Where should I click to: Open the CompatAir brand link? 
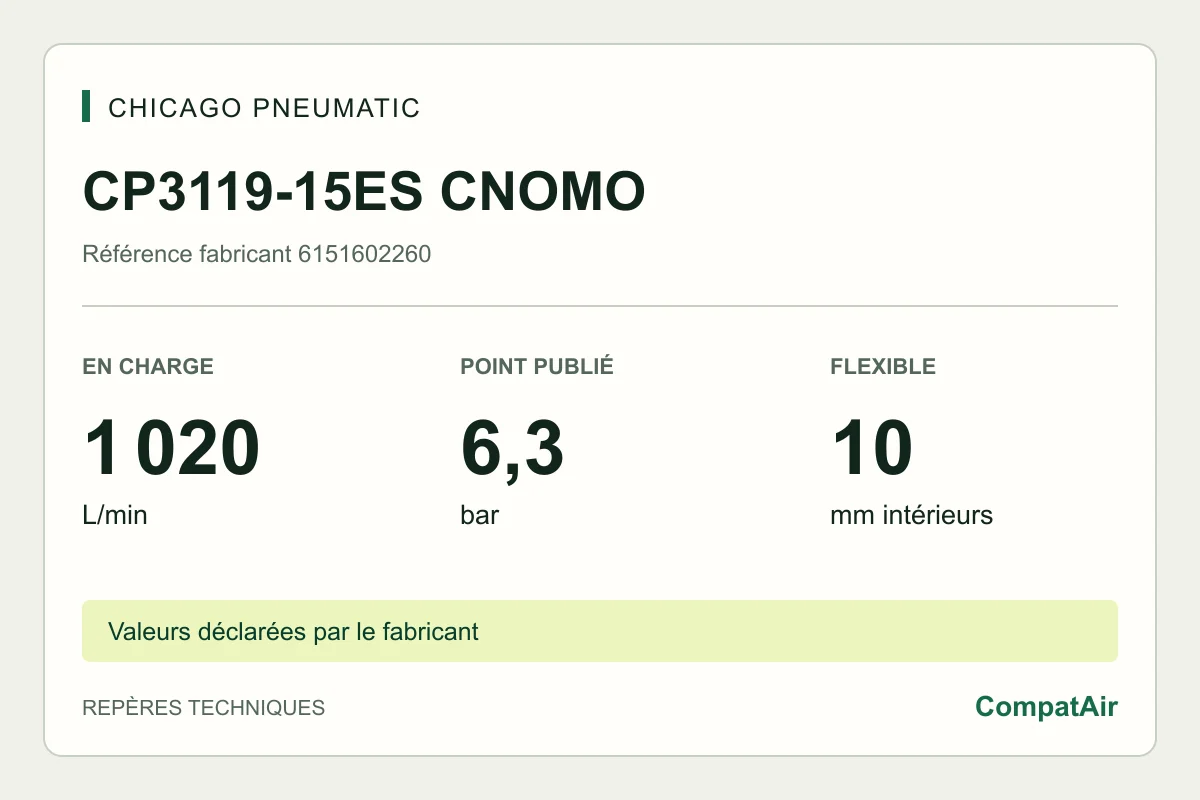click(1047, 707)
